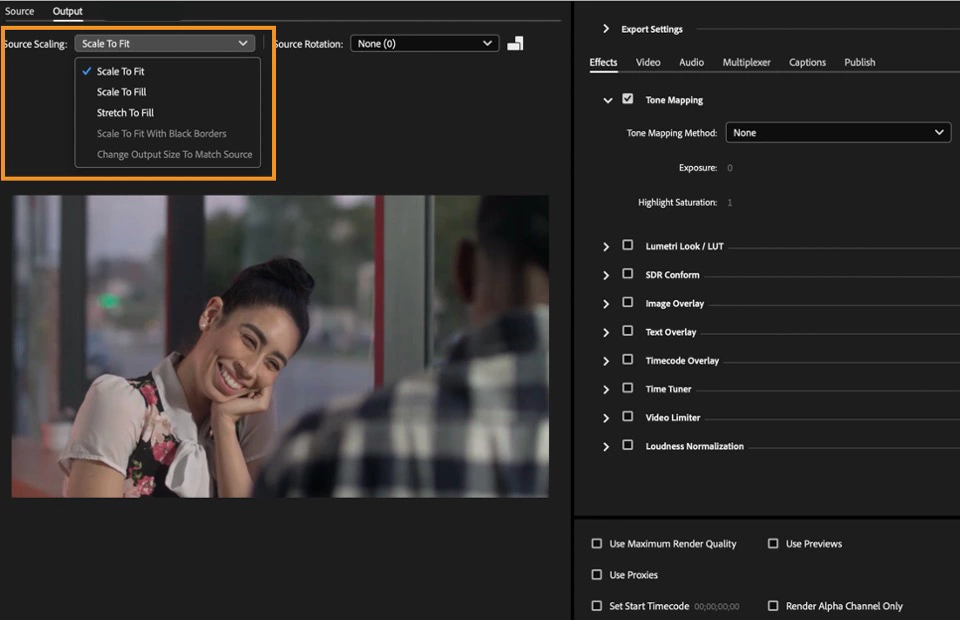Enable the Text Overlay effect
The height and width of the screenshot is (620, 960).
click(x=628, y=331)
